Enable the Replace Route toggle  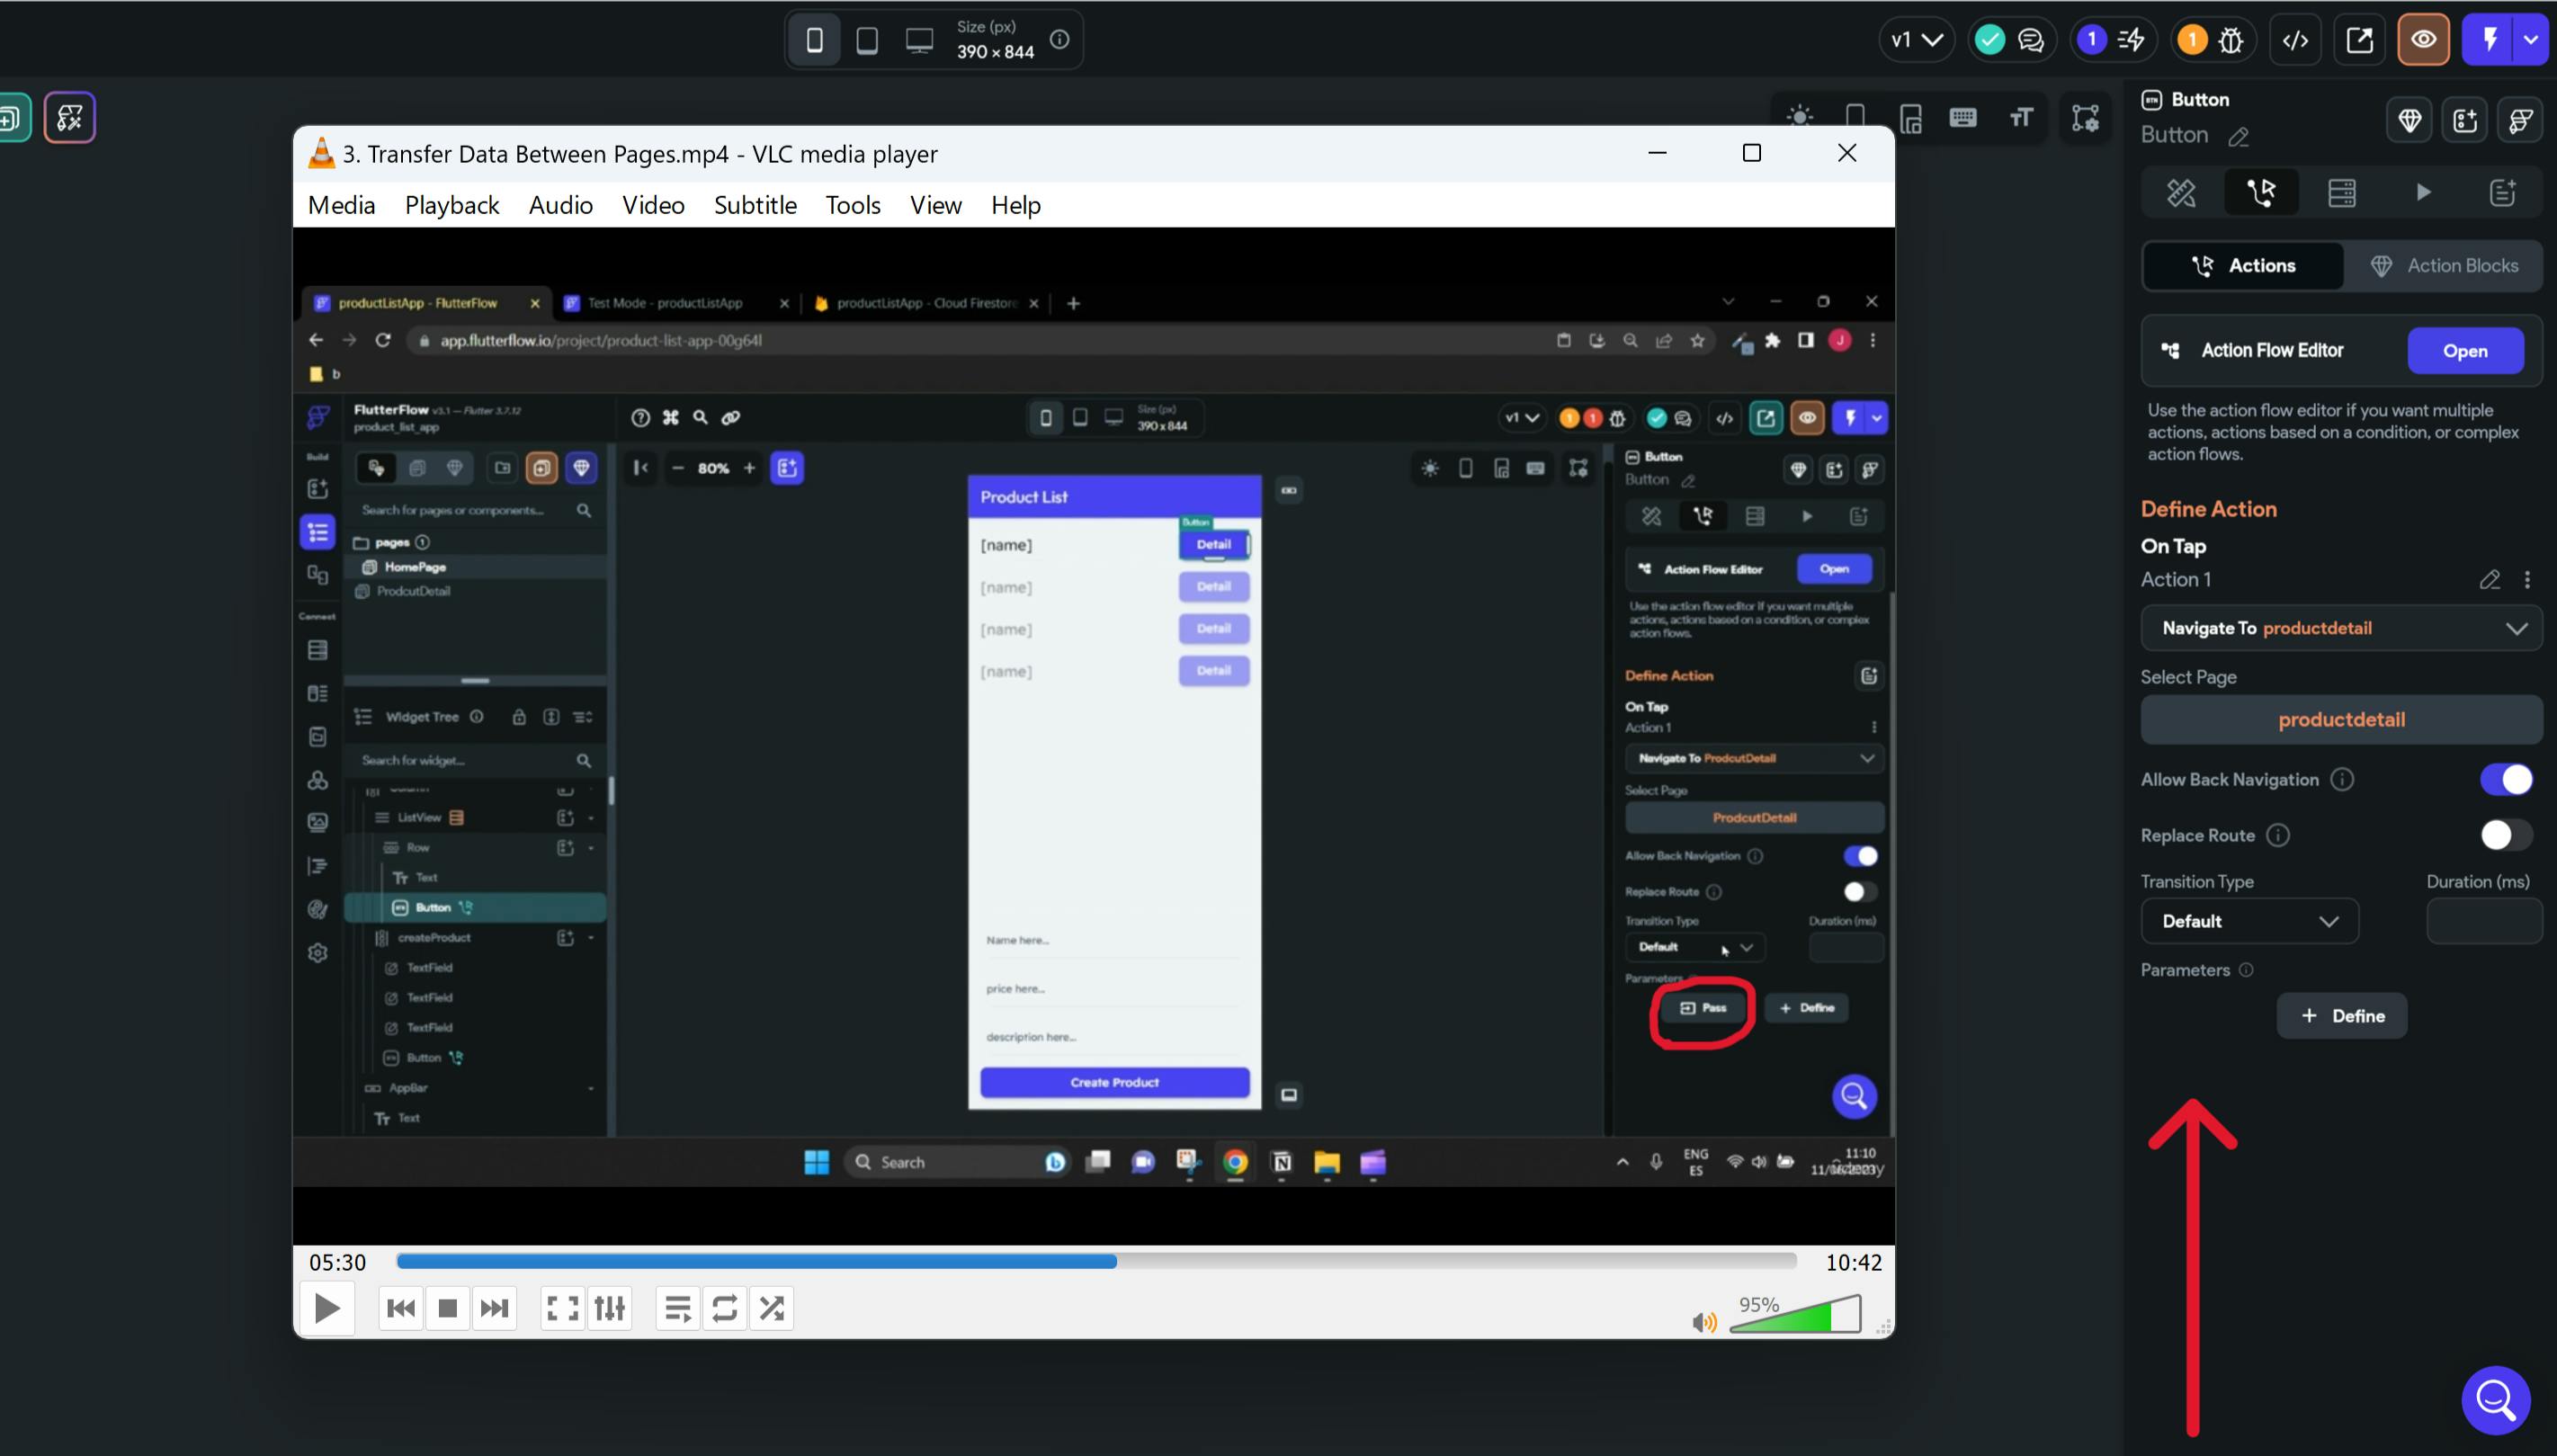(2506, 835)
